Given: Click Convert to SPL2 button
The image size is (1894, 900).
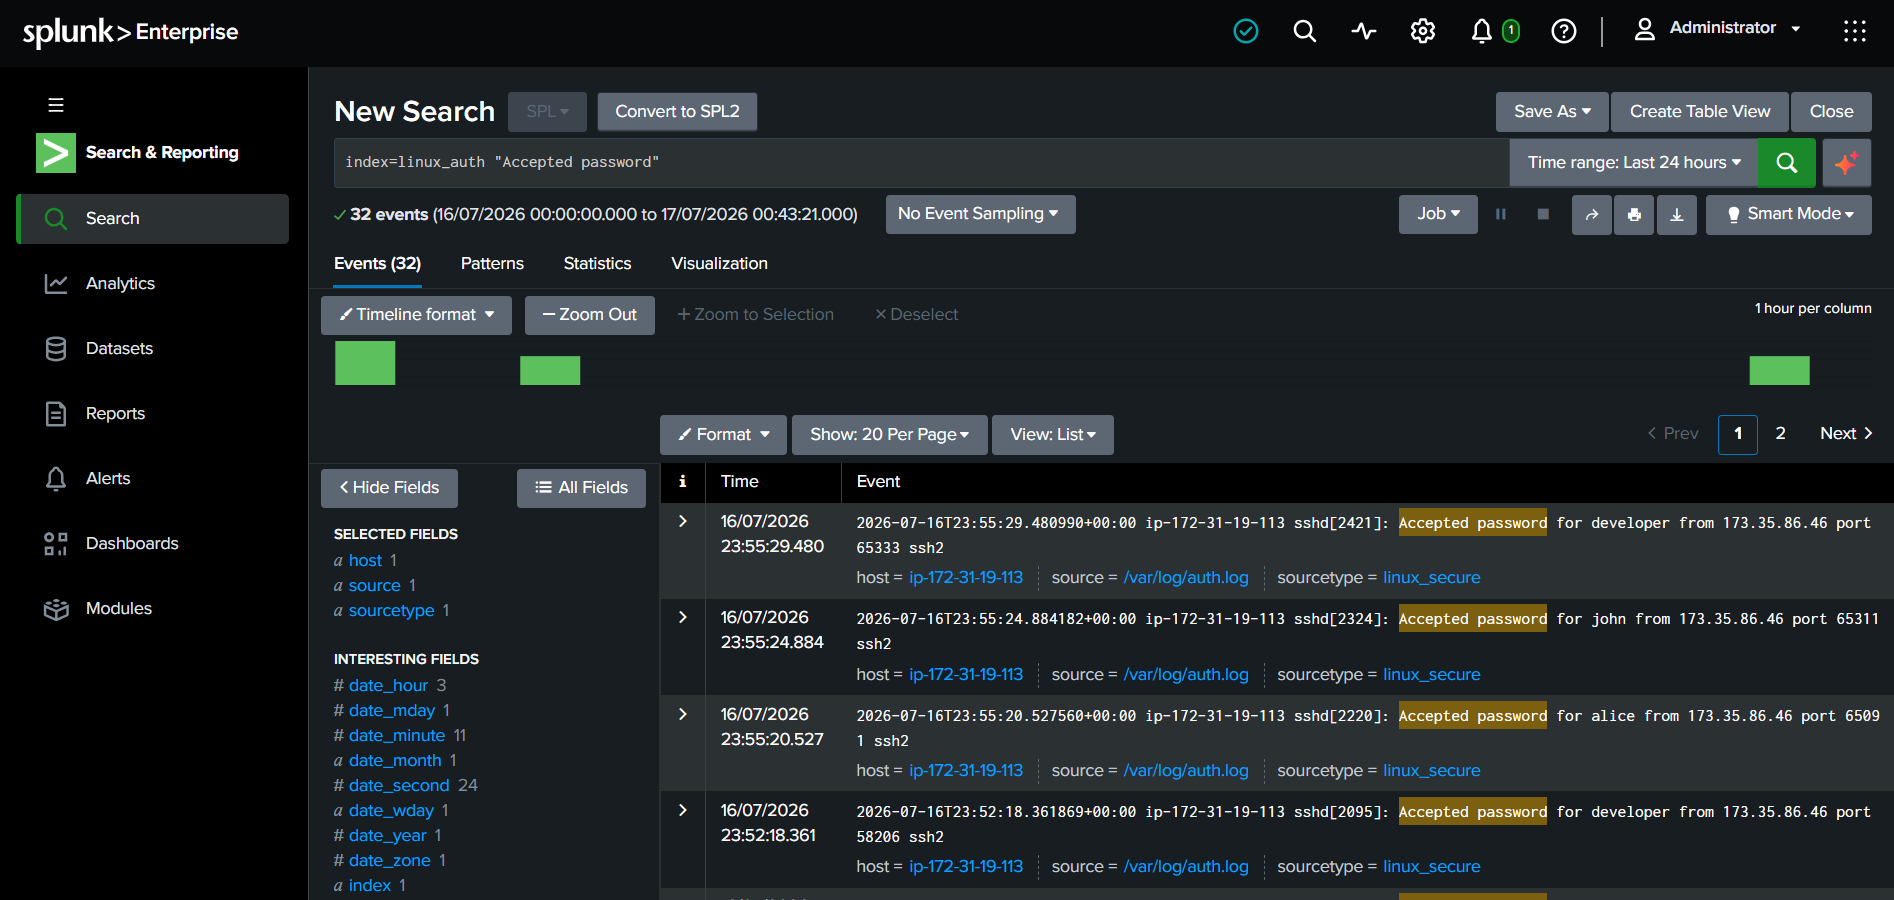Looking at the screenshot, I should pos(677,112).
